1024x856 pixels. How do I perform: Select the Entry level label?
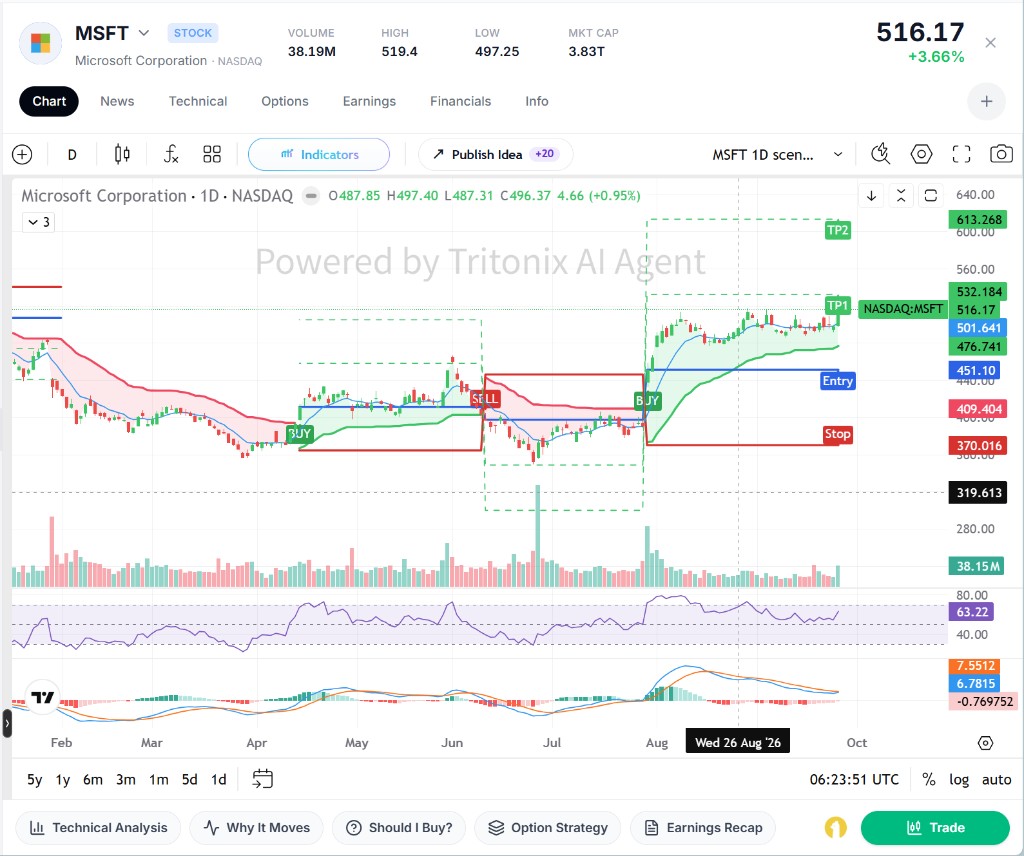(x=837, y=381)
